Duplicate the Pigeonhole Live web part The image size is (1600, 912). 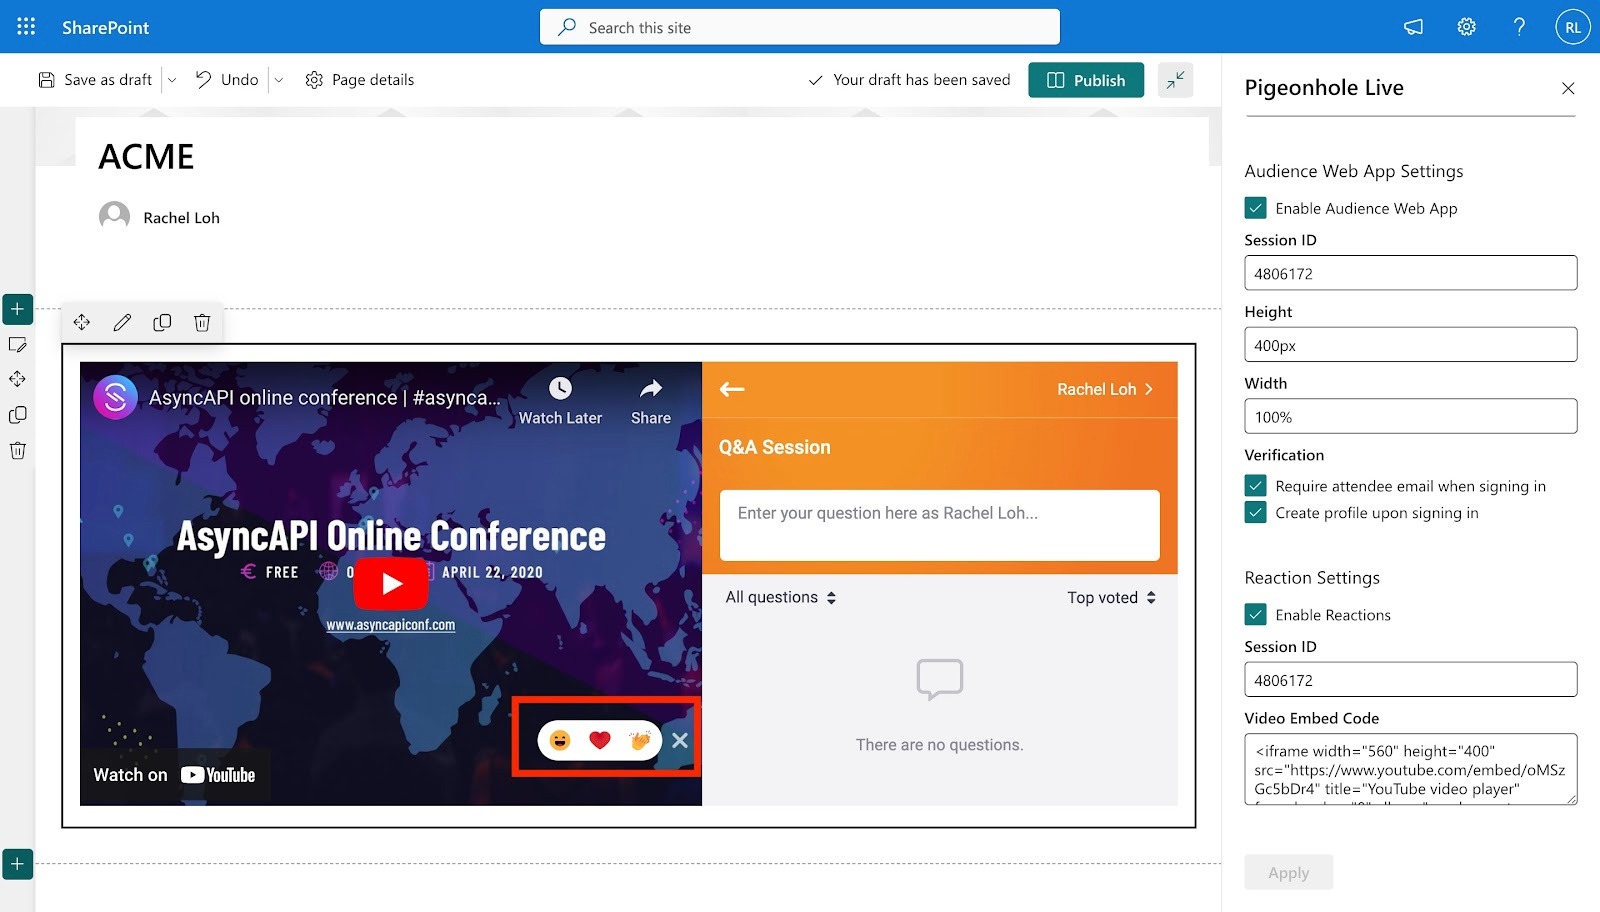(161, 322)
